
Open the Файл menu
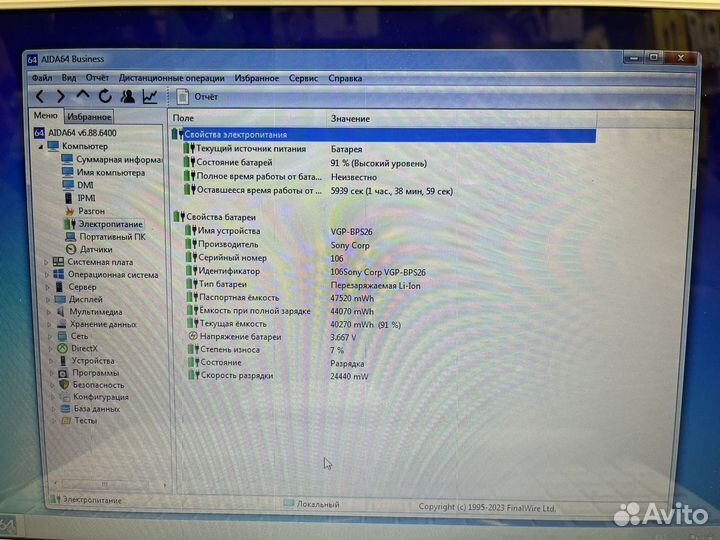pyautogui.click(x=42, y=78)
